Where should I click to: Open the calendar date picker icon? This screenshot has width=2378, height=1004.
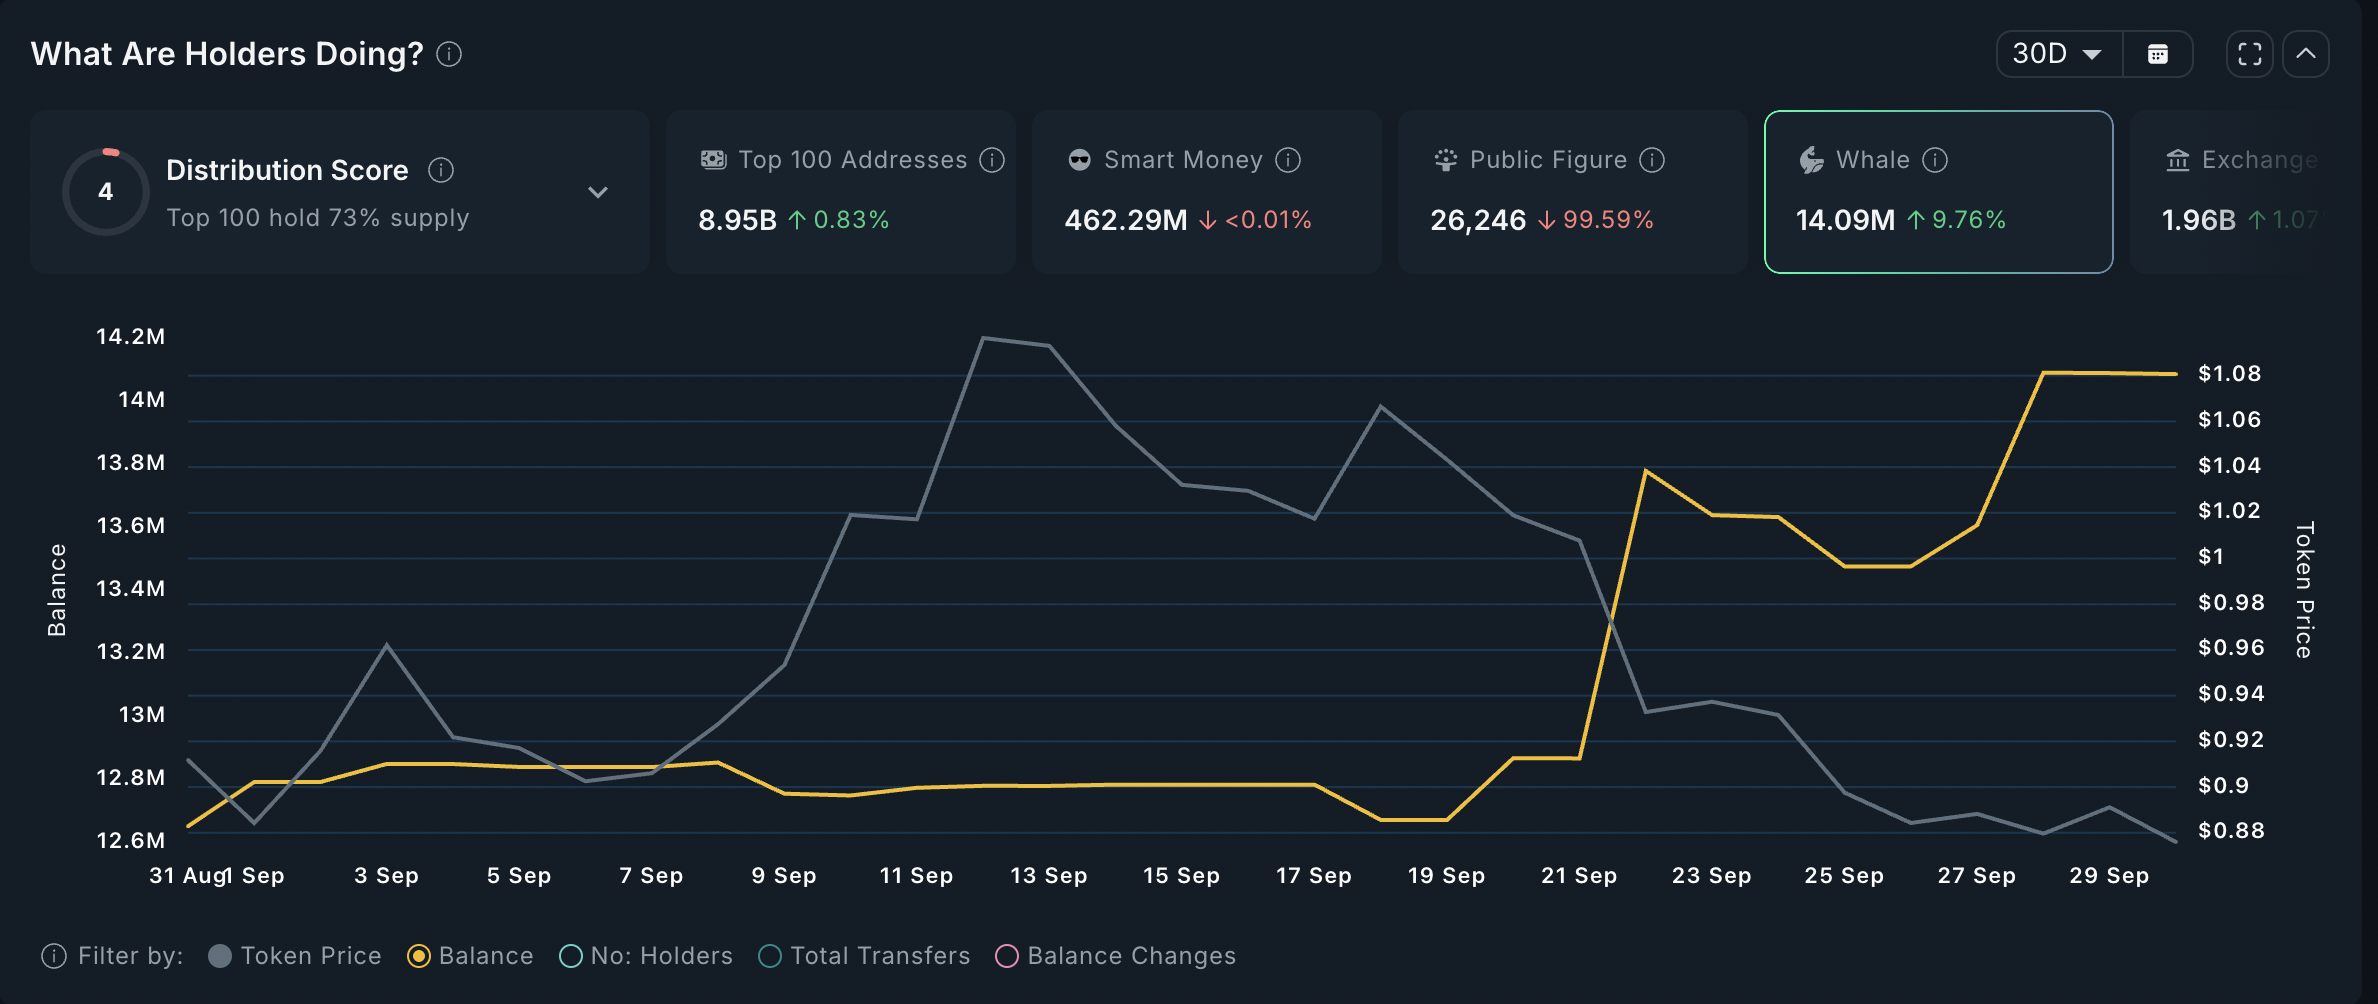[2158, 54]
